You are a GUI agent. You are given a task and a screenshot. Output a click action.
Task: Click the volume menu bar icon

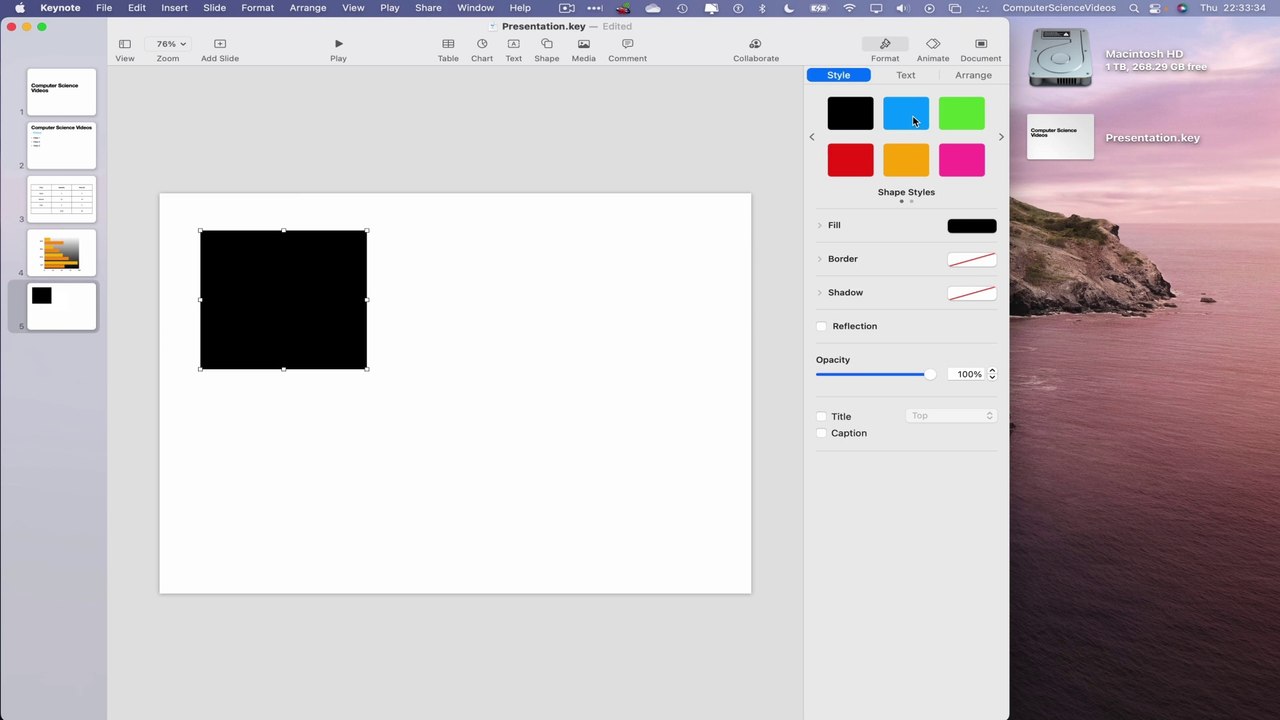tap(903, 8)
